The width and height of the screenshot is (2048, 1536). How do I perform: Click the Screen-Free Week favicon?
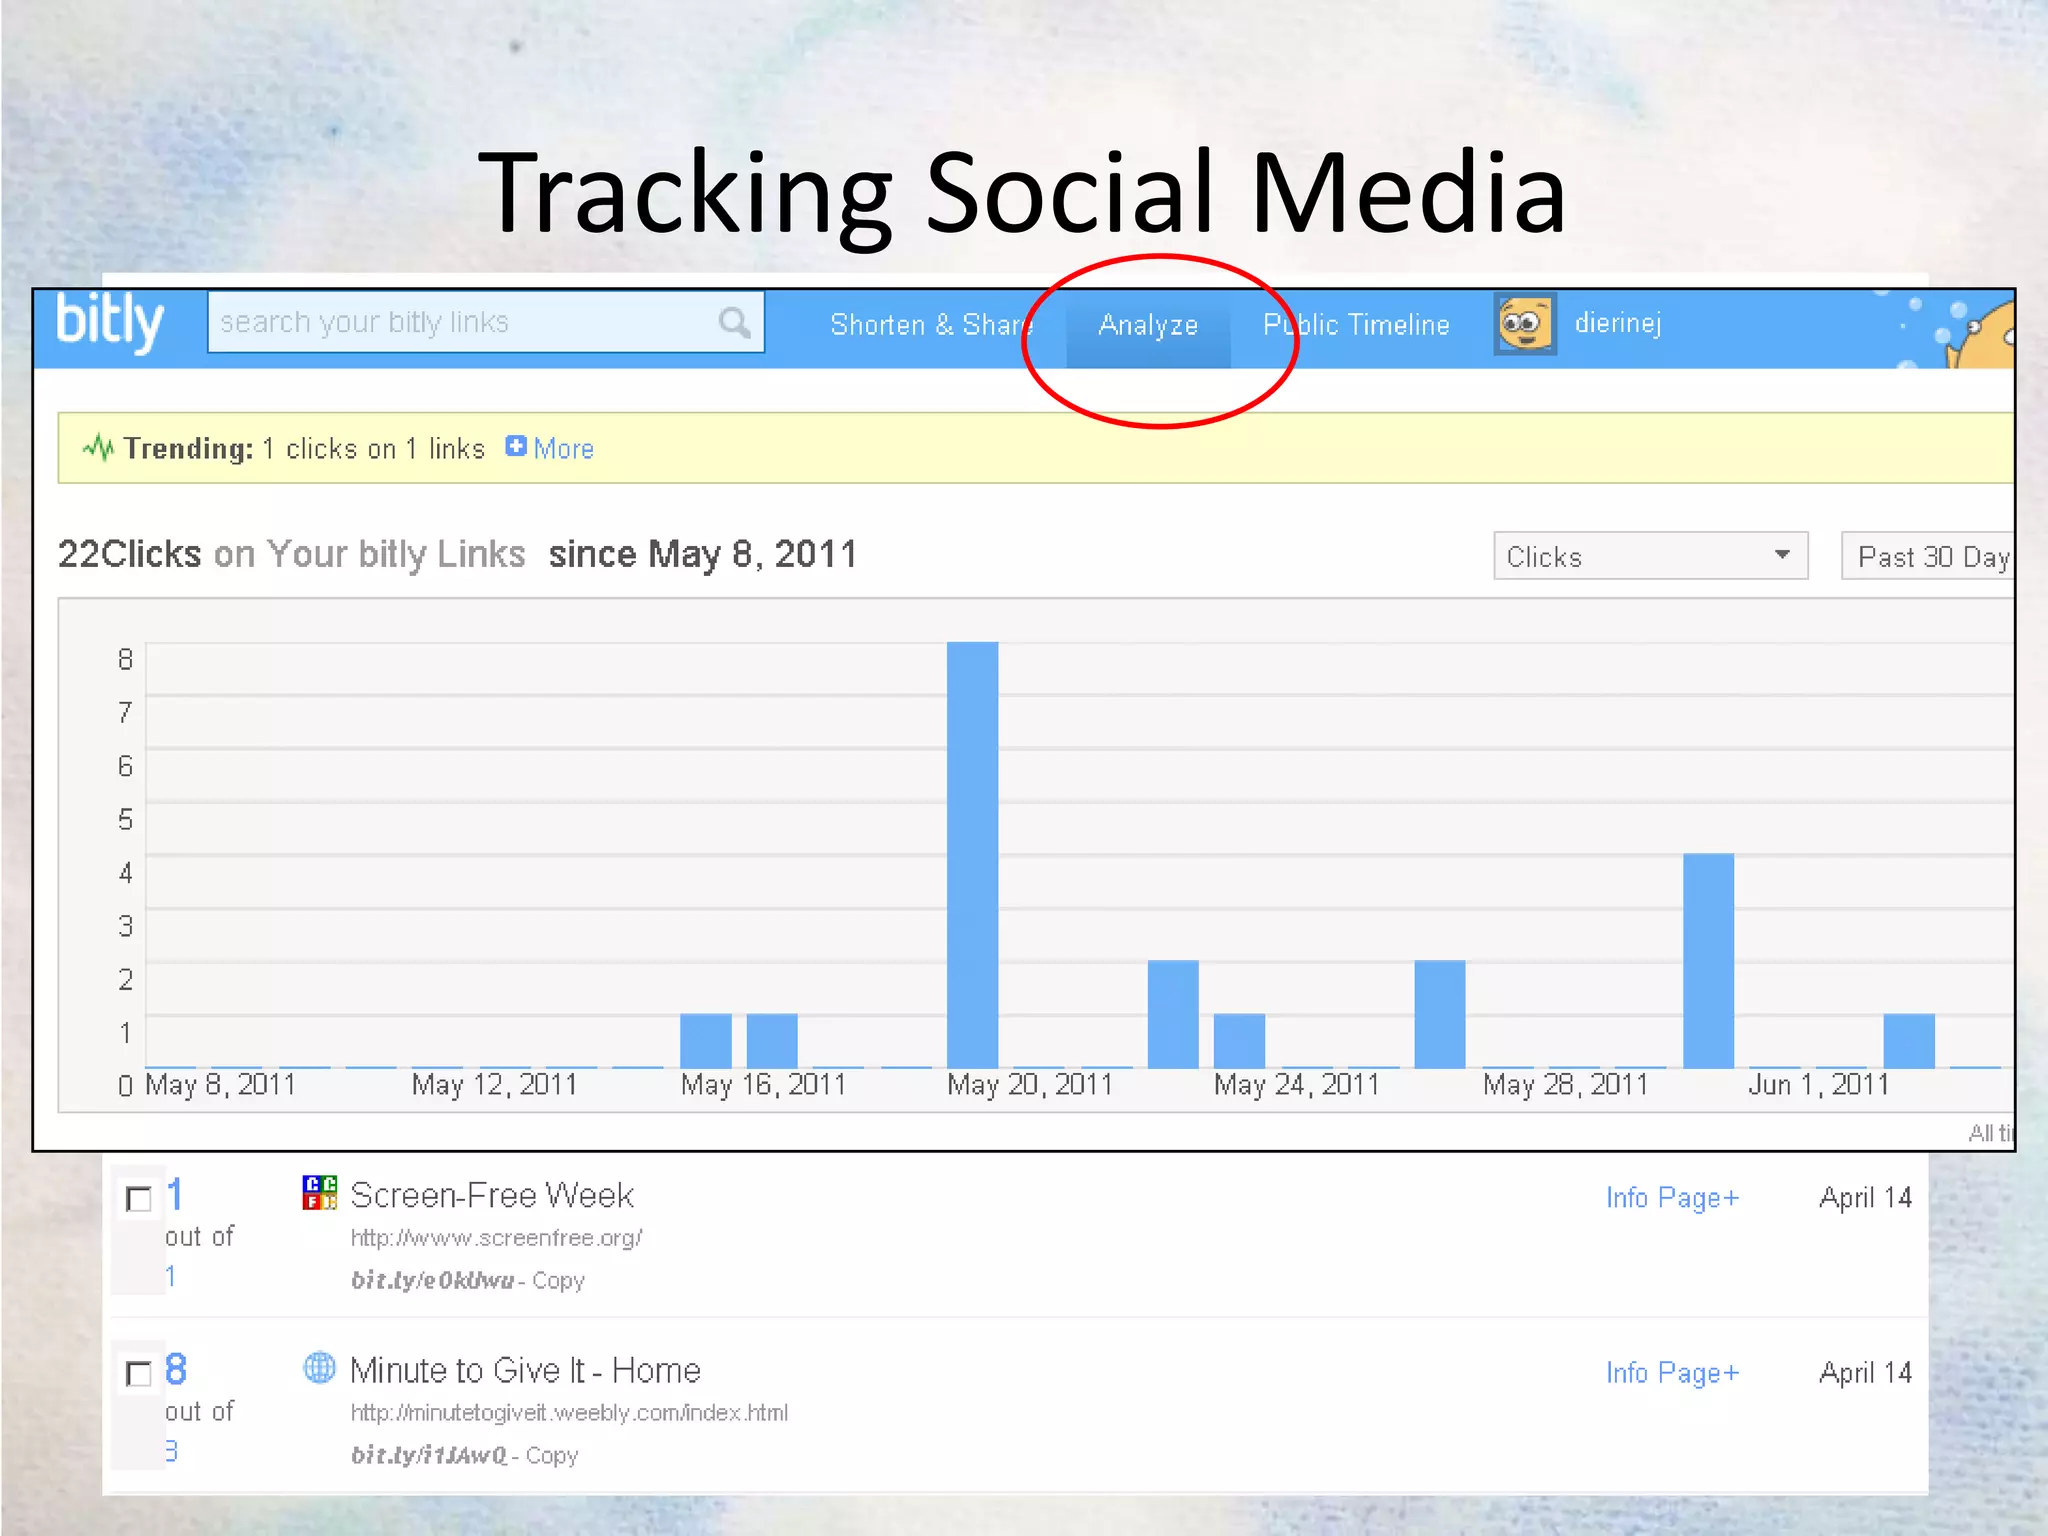pyautogui.click(x=319, y=1193)
